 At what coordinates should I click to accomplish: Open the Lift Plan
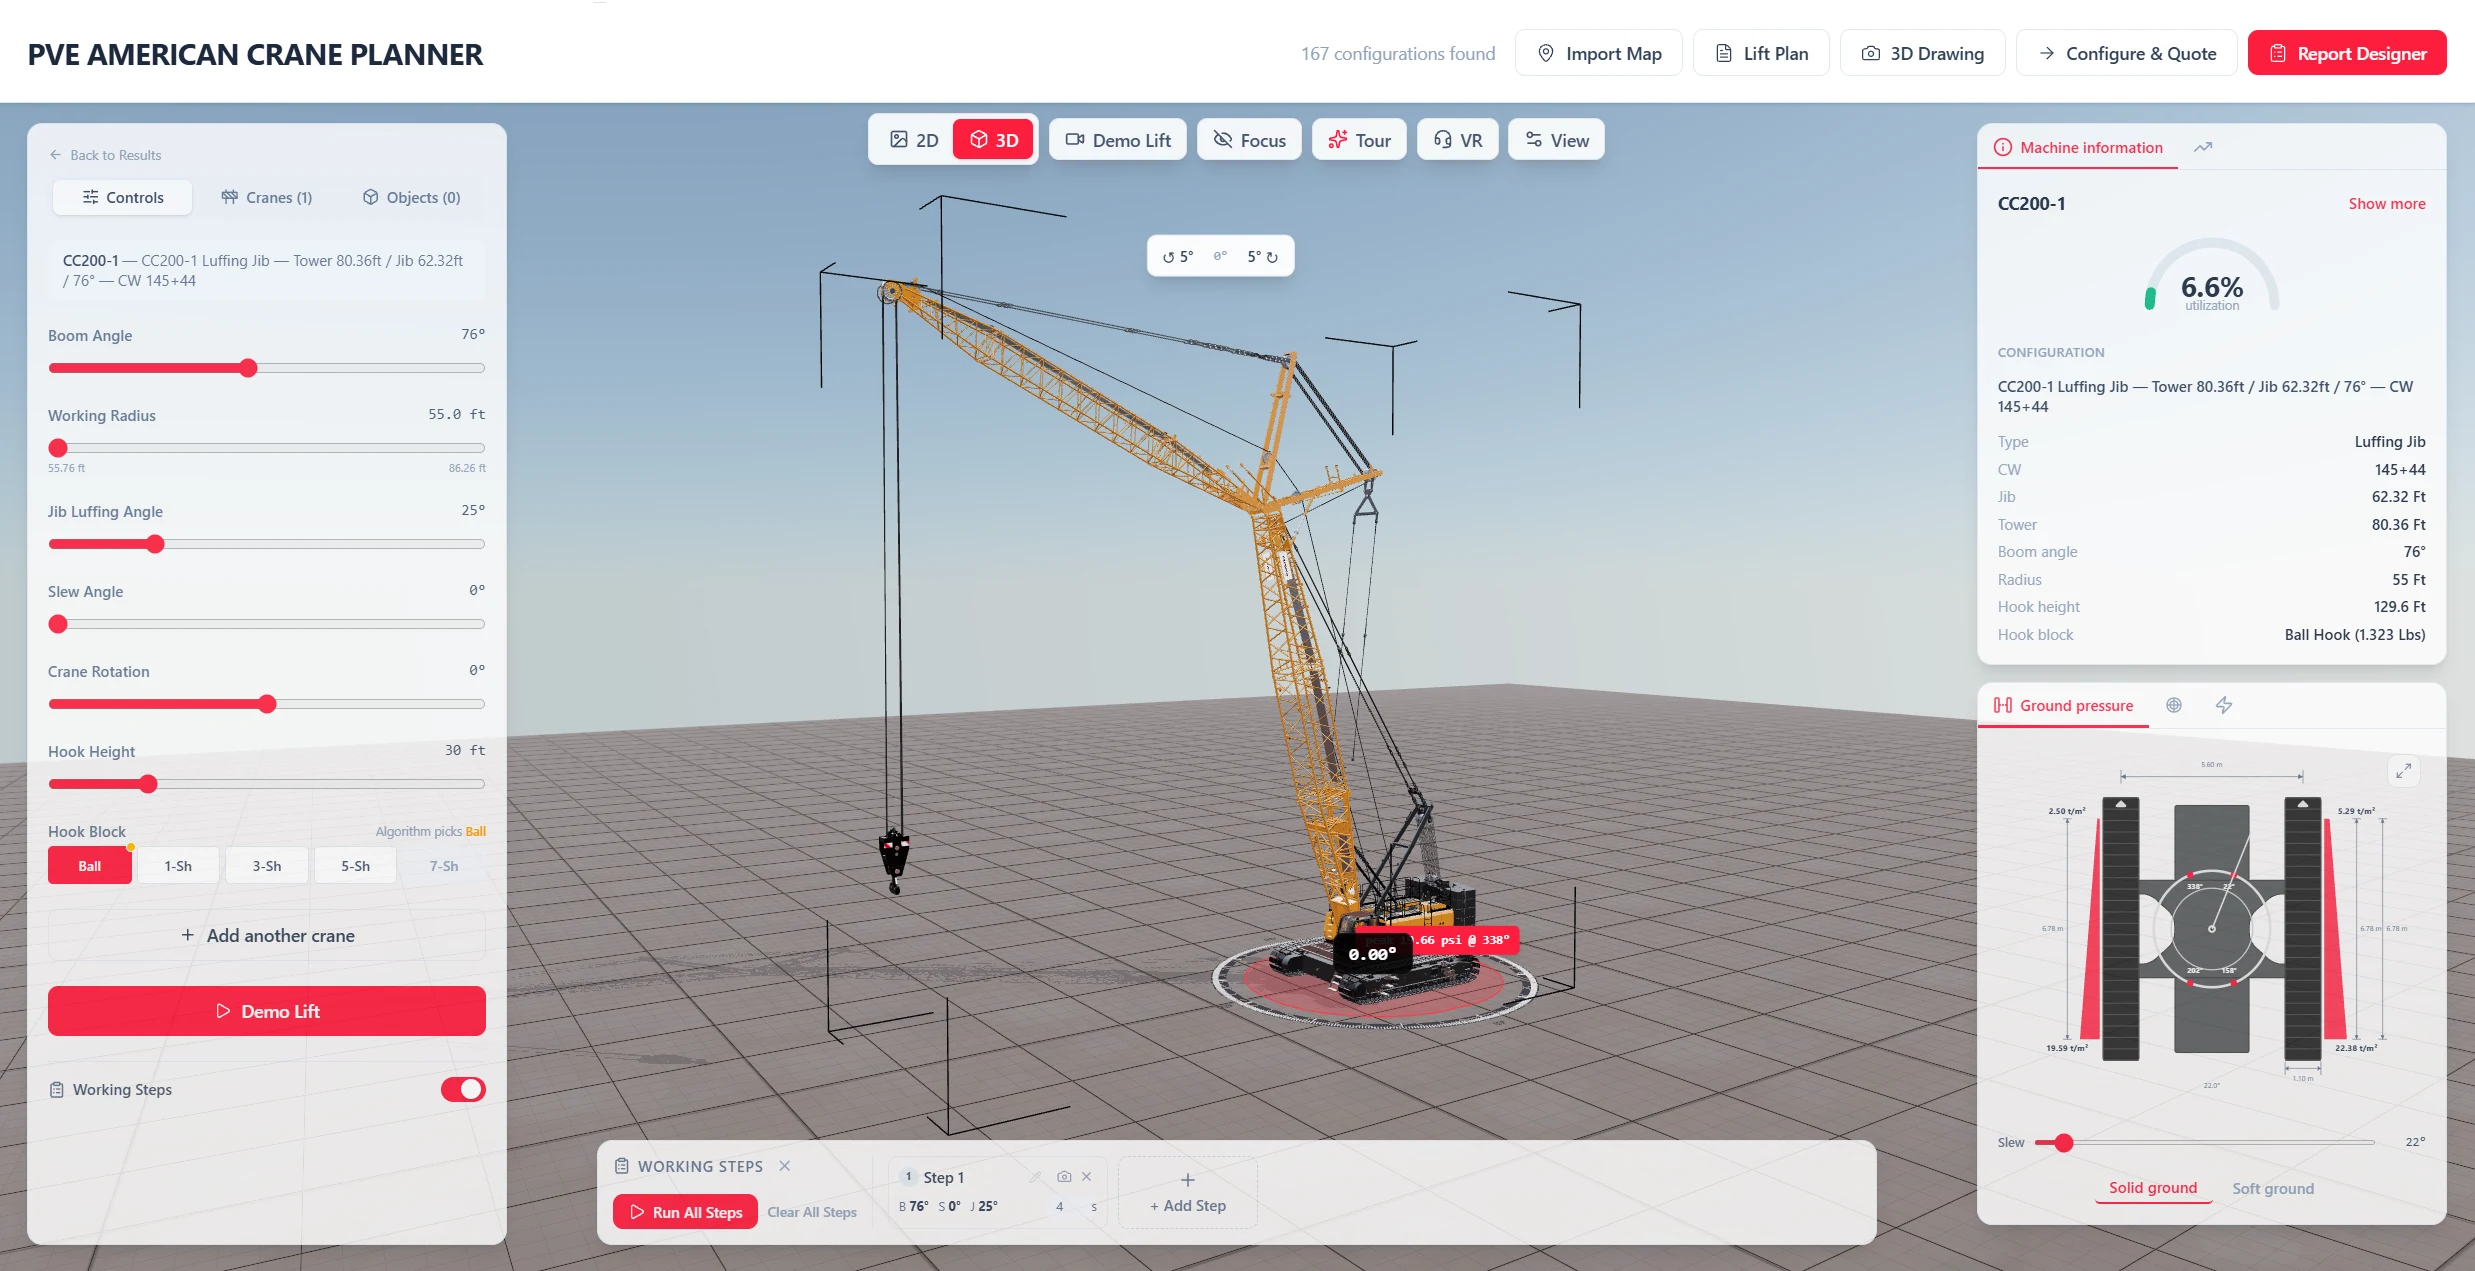pyautogui.click(x=1761, y=54)
